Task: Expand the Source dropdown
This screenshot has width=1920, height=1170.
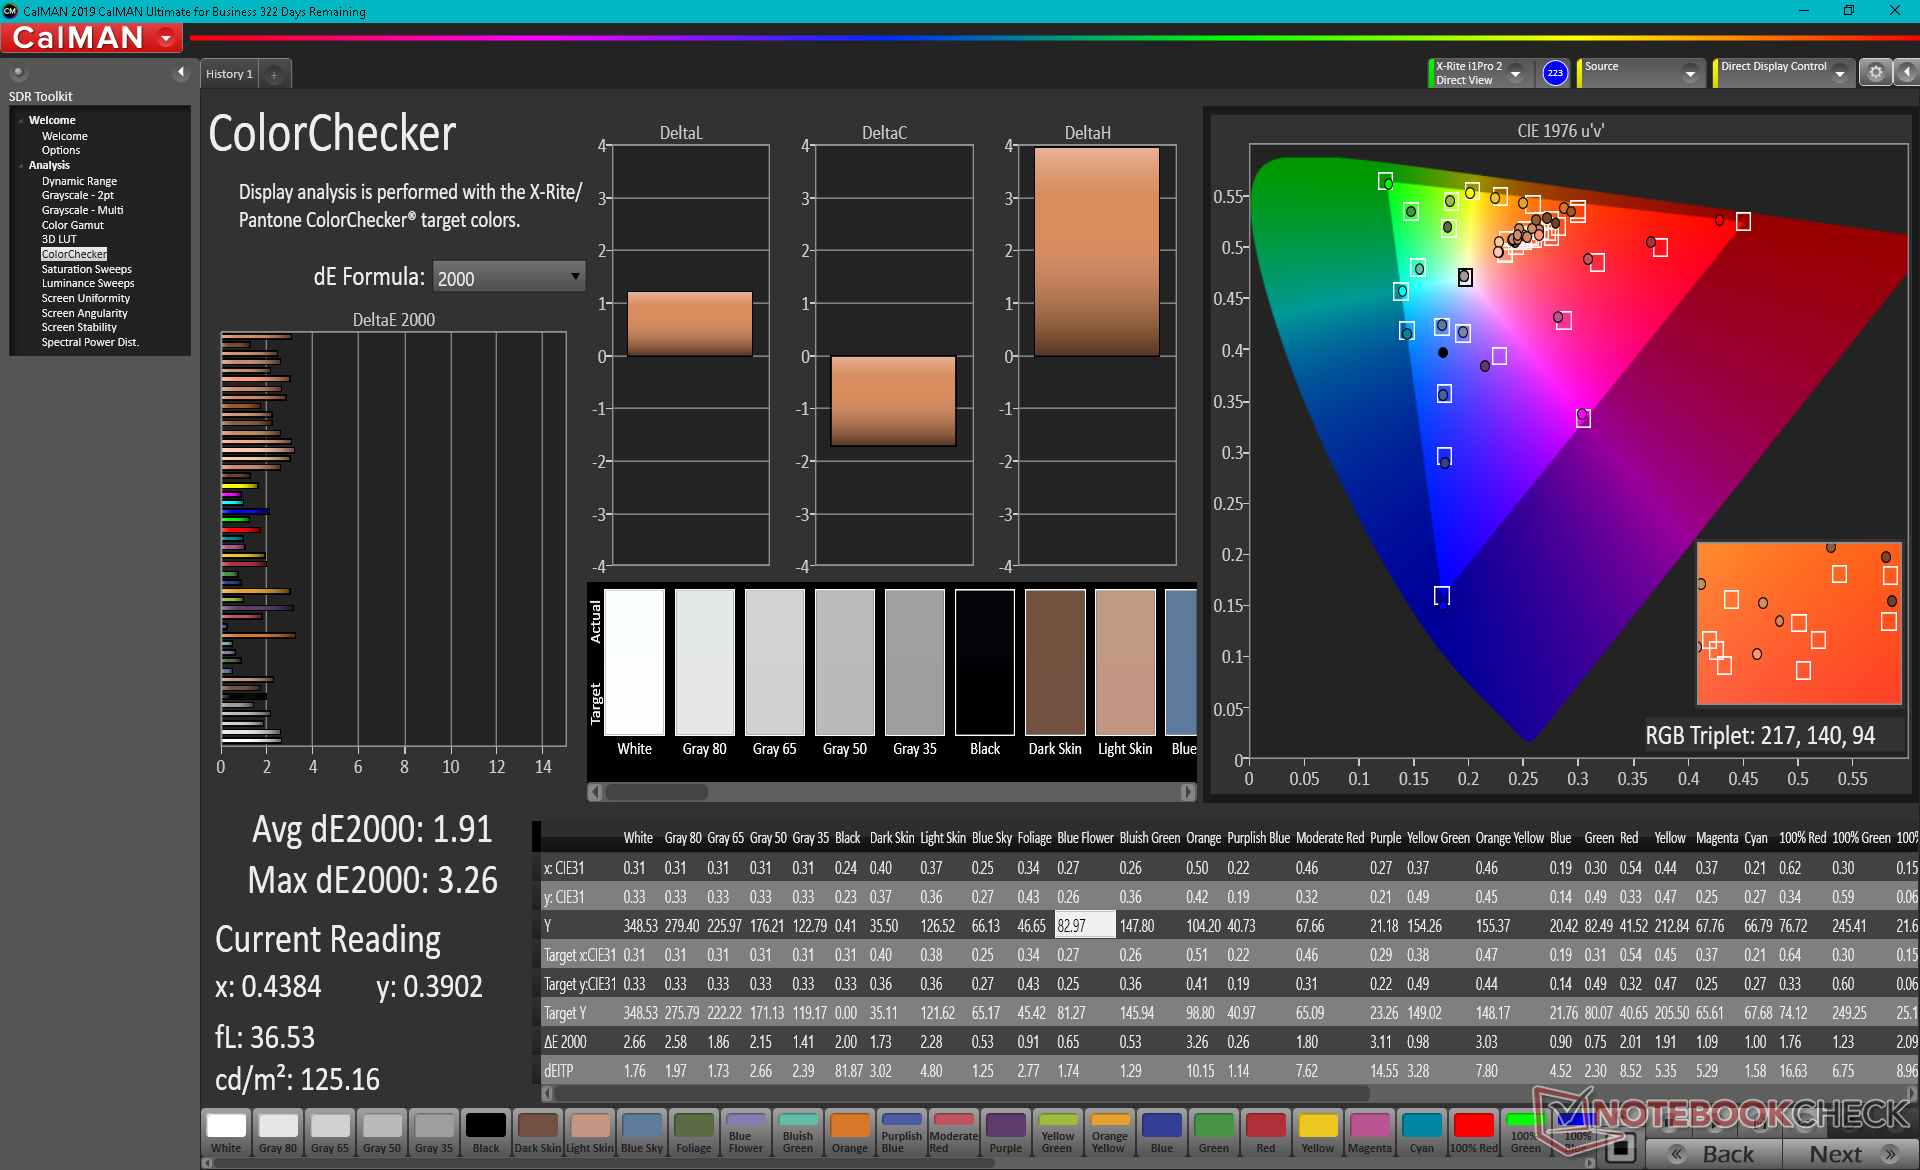Action: click(1690, 74)
